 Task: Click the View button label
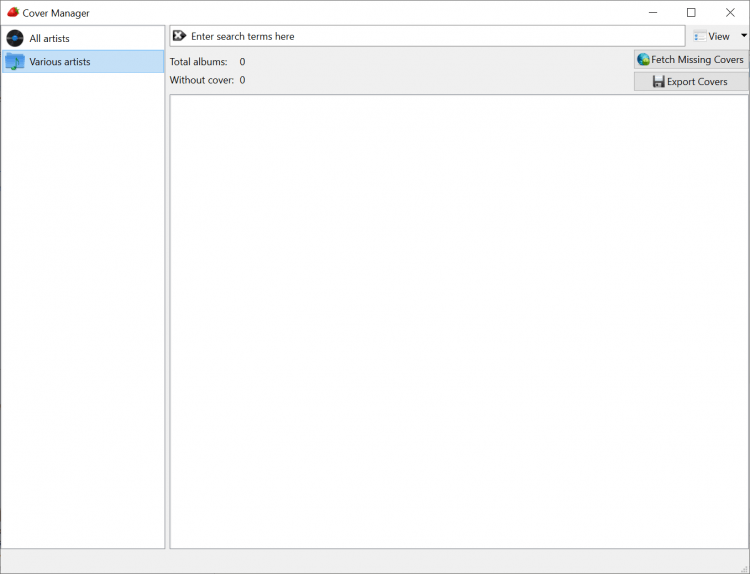(x=719, y=36)
